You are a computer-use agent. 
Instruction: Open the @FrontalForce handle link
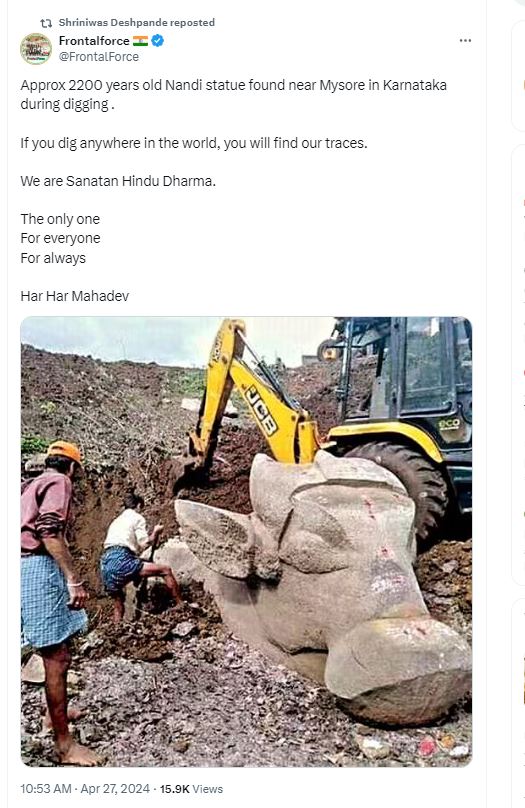click(98, 57)
